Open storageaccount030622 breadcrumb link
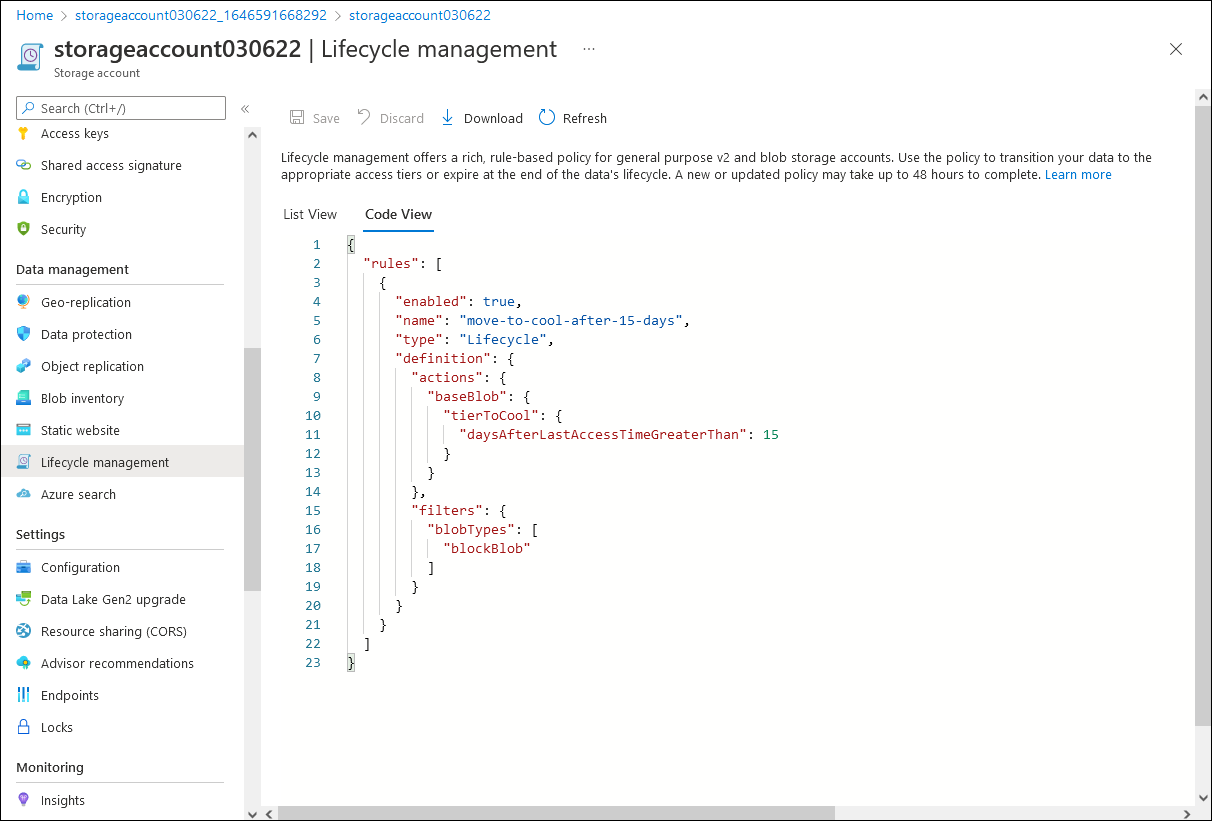1212x821 pixels. [x=420, y=16]
